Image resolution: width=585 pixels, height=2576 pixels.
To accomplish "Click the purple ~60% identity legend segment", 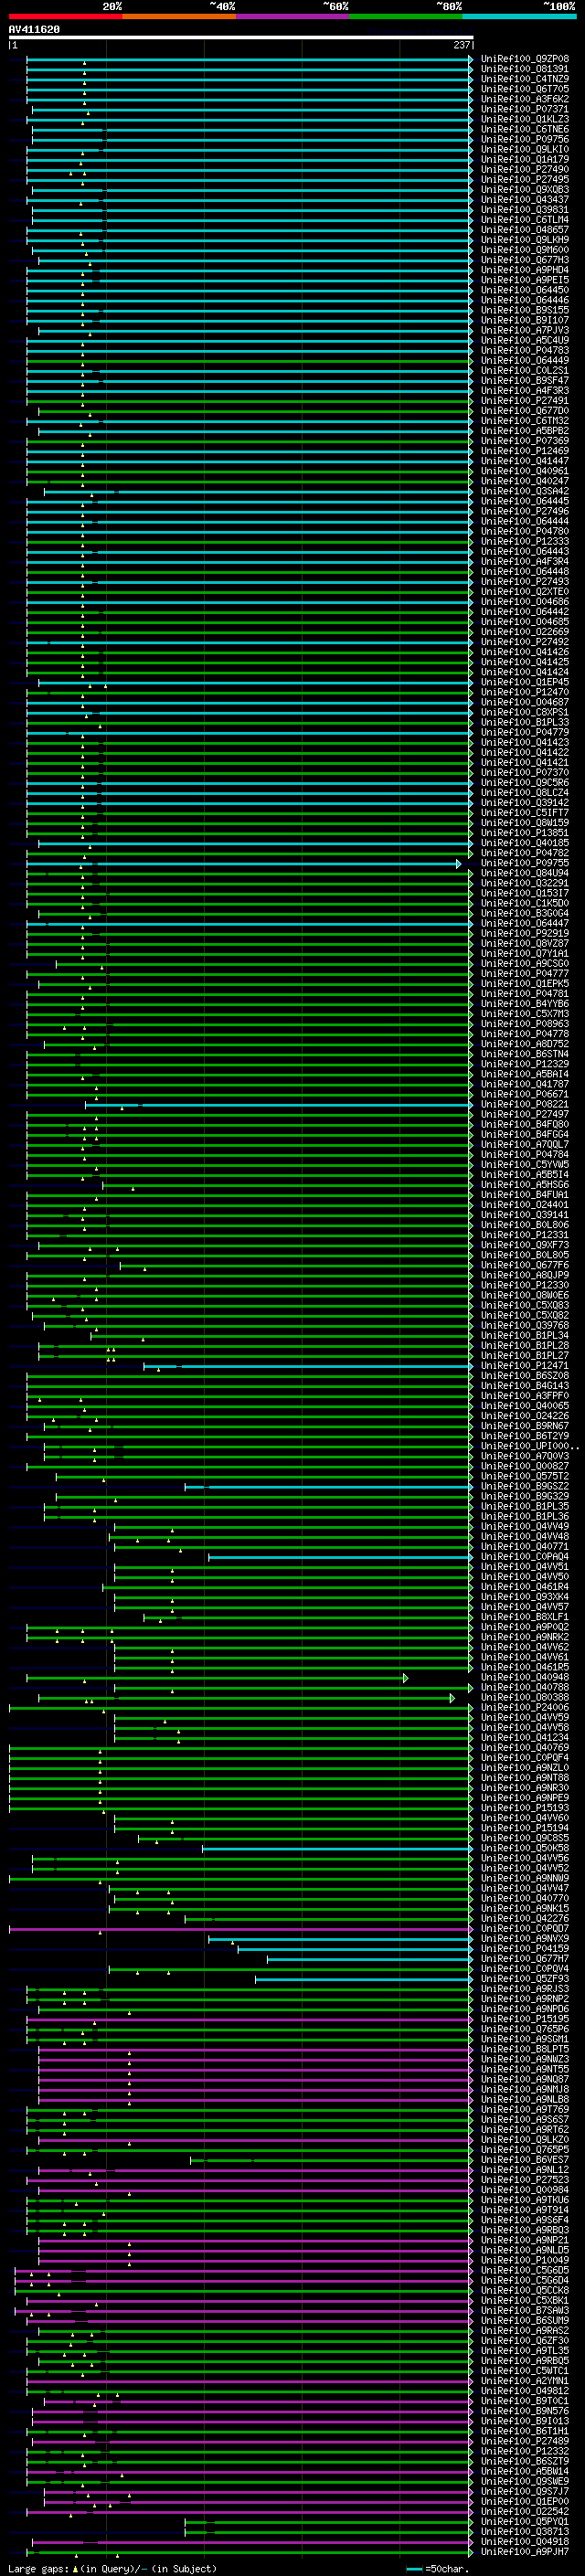I will (292, 17).
